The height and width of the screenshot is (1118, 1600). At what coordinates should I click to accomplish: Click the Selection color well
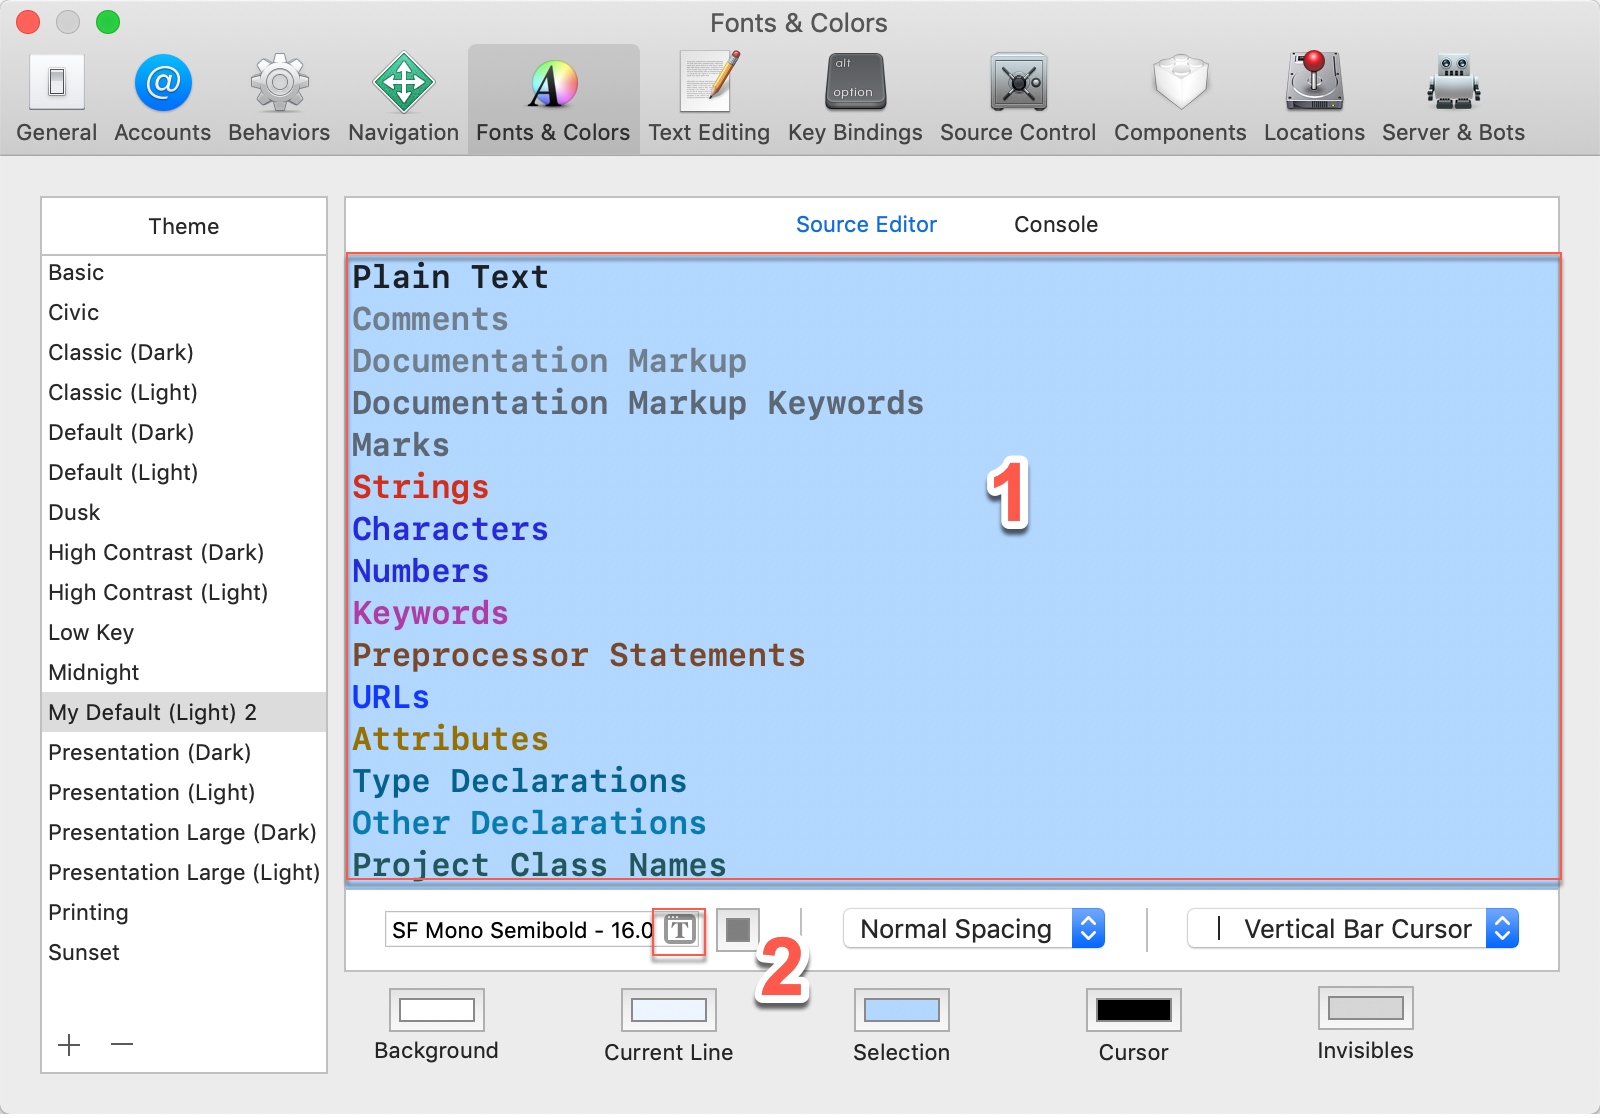click(902, 1010)
